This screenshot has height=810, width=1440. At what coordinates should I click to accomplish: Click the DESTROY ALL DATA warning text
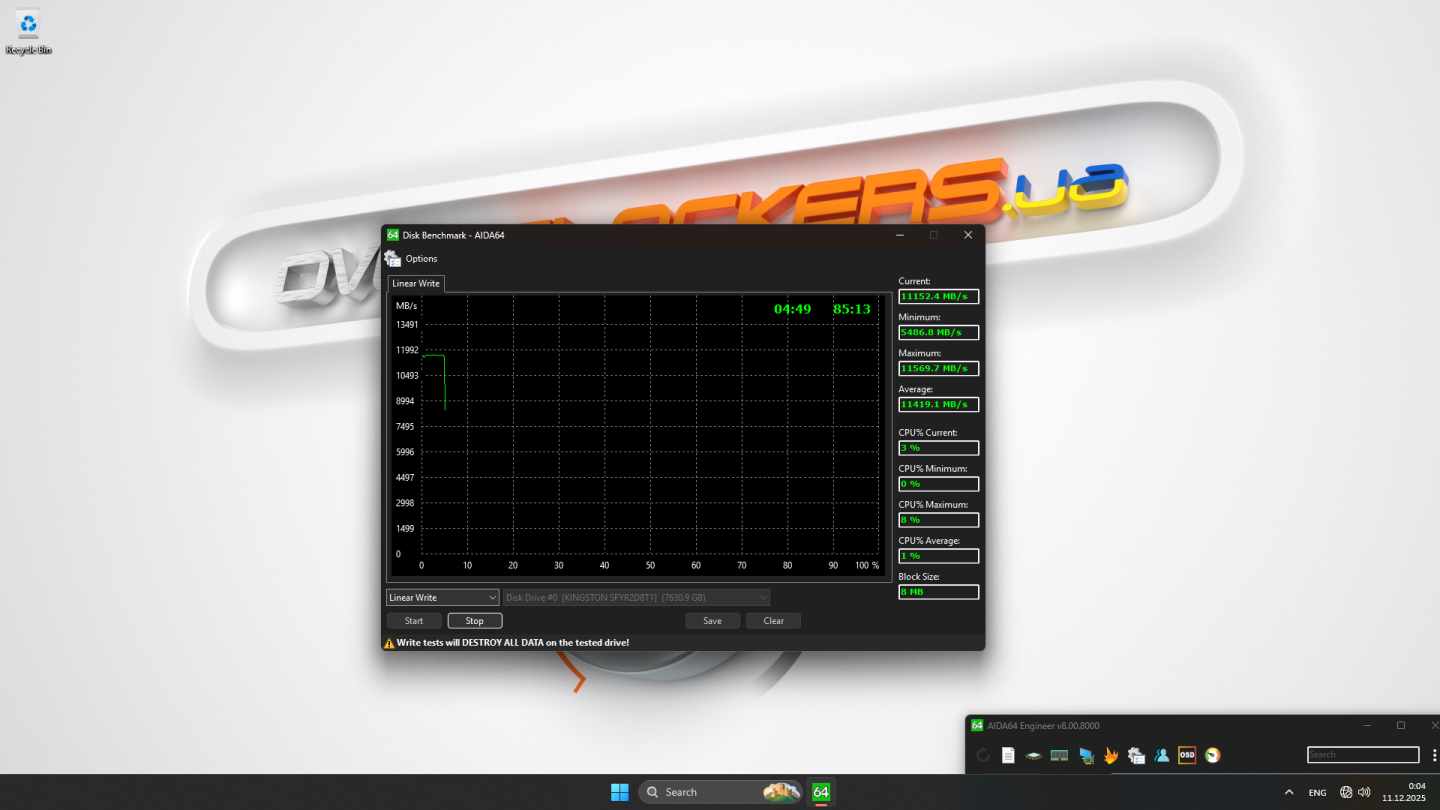[x=513, y=643]
